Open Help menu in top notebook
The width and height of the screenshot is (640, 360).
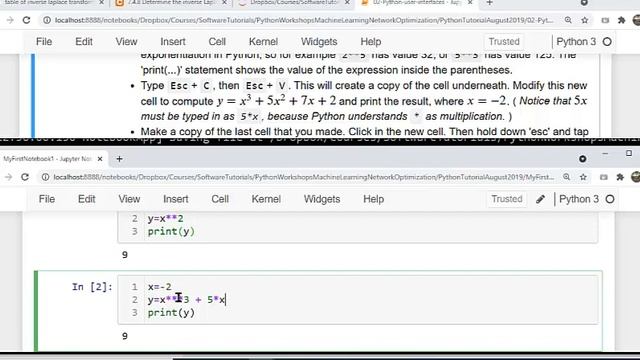(371, 42)
